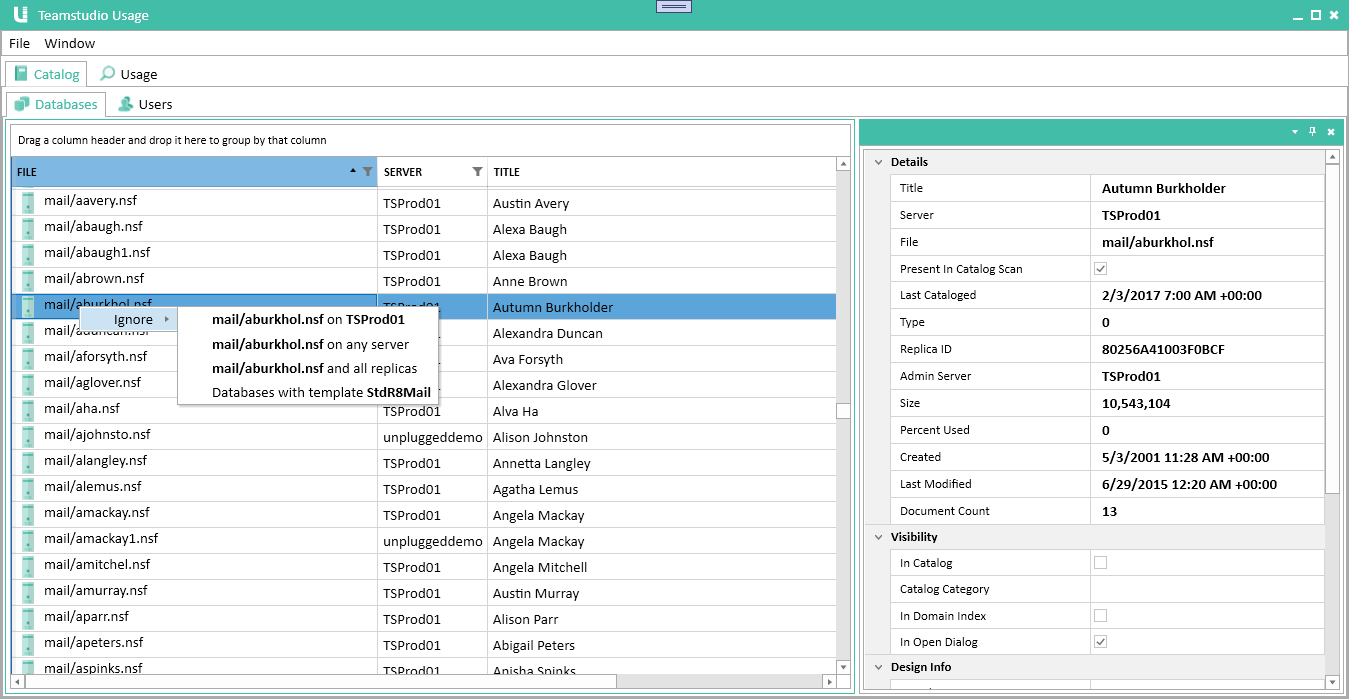Expand the Design Info section
This screenshot has width=1349, height=699.
tap(878, 666)
